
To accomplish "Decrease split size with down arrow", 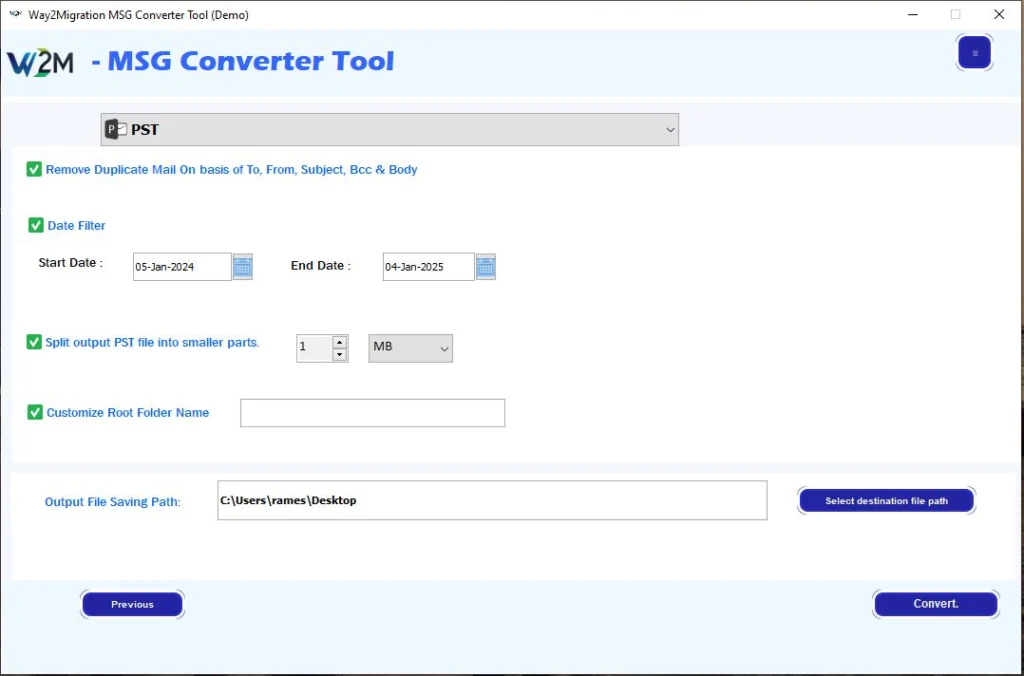I will (339, 355).
